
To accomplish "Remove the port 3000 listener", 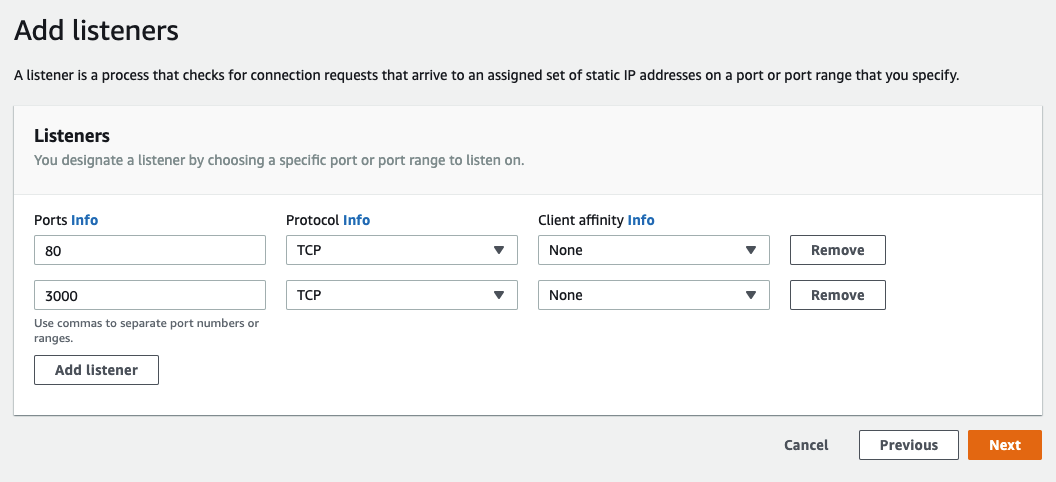I will pos(837,295).
